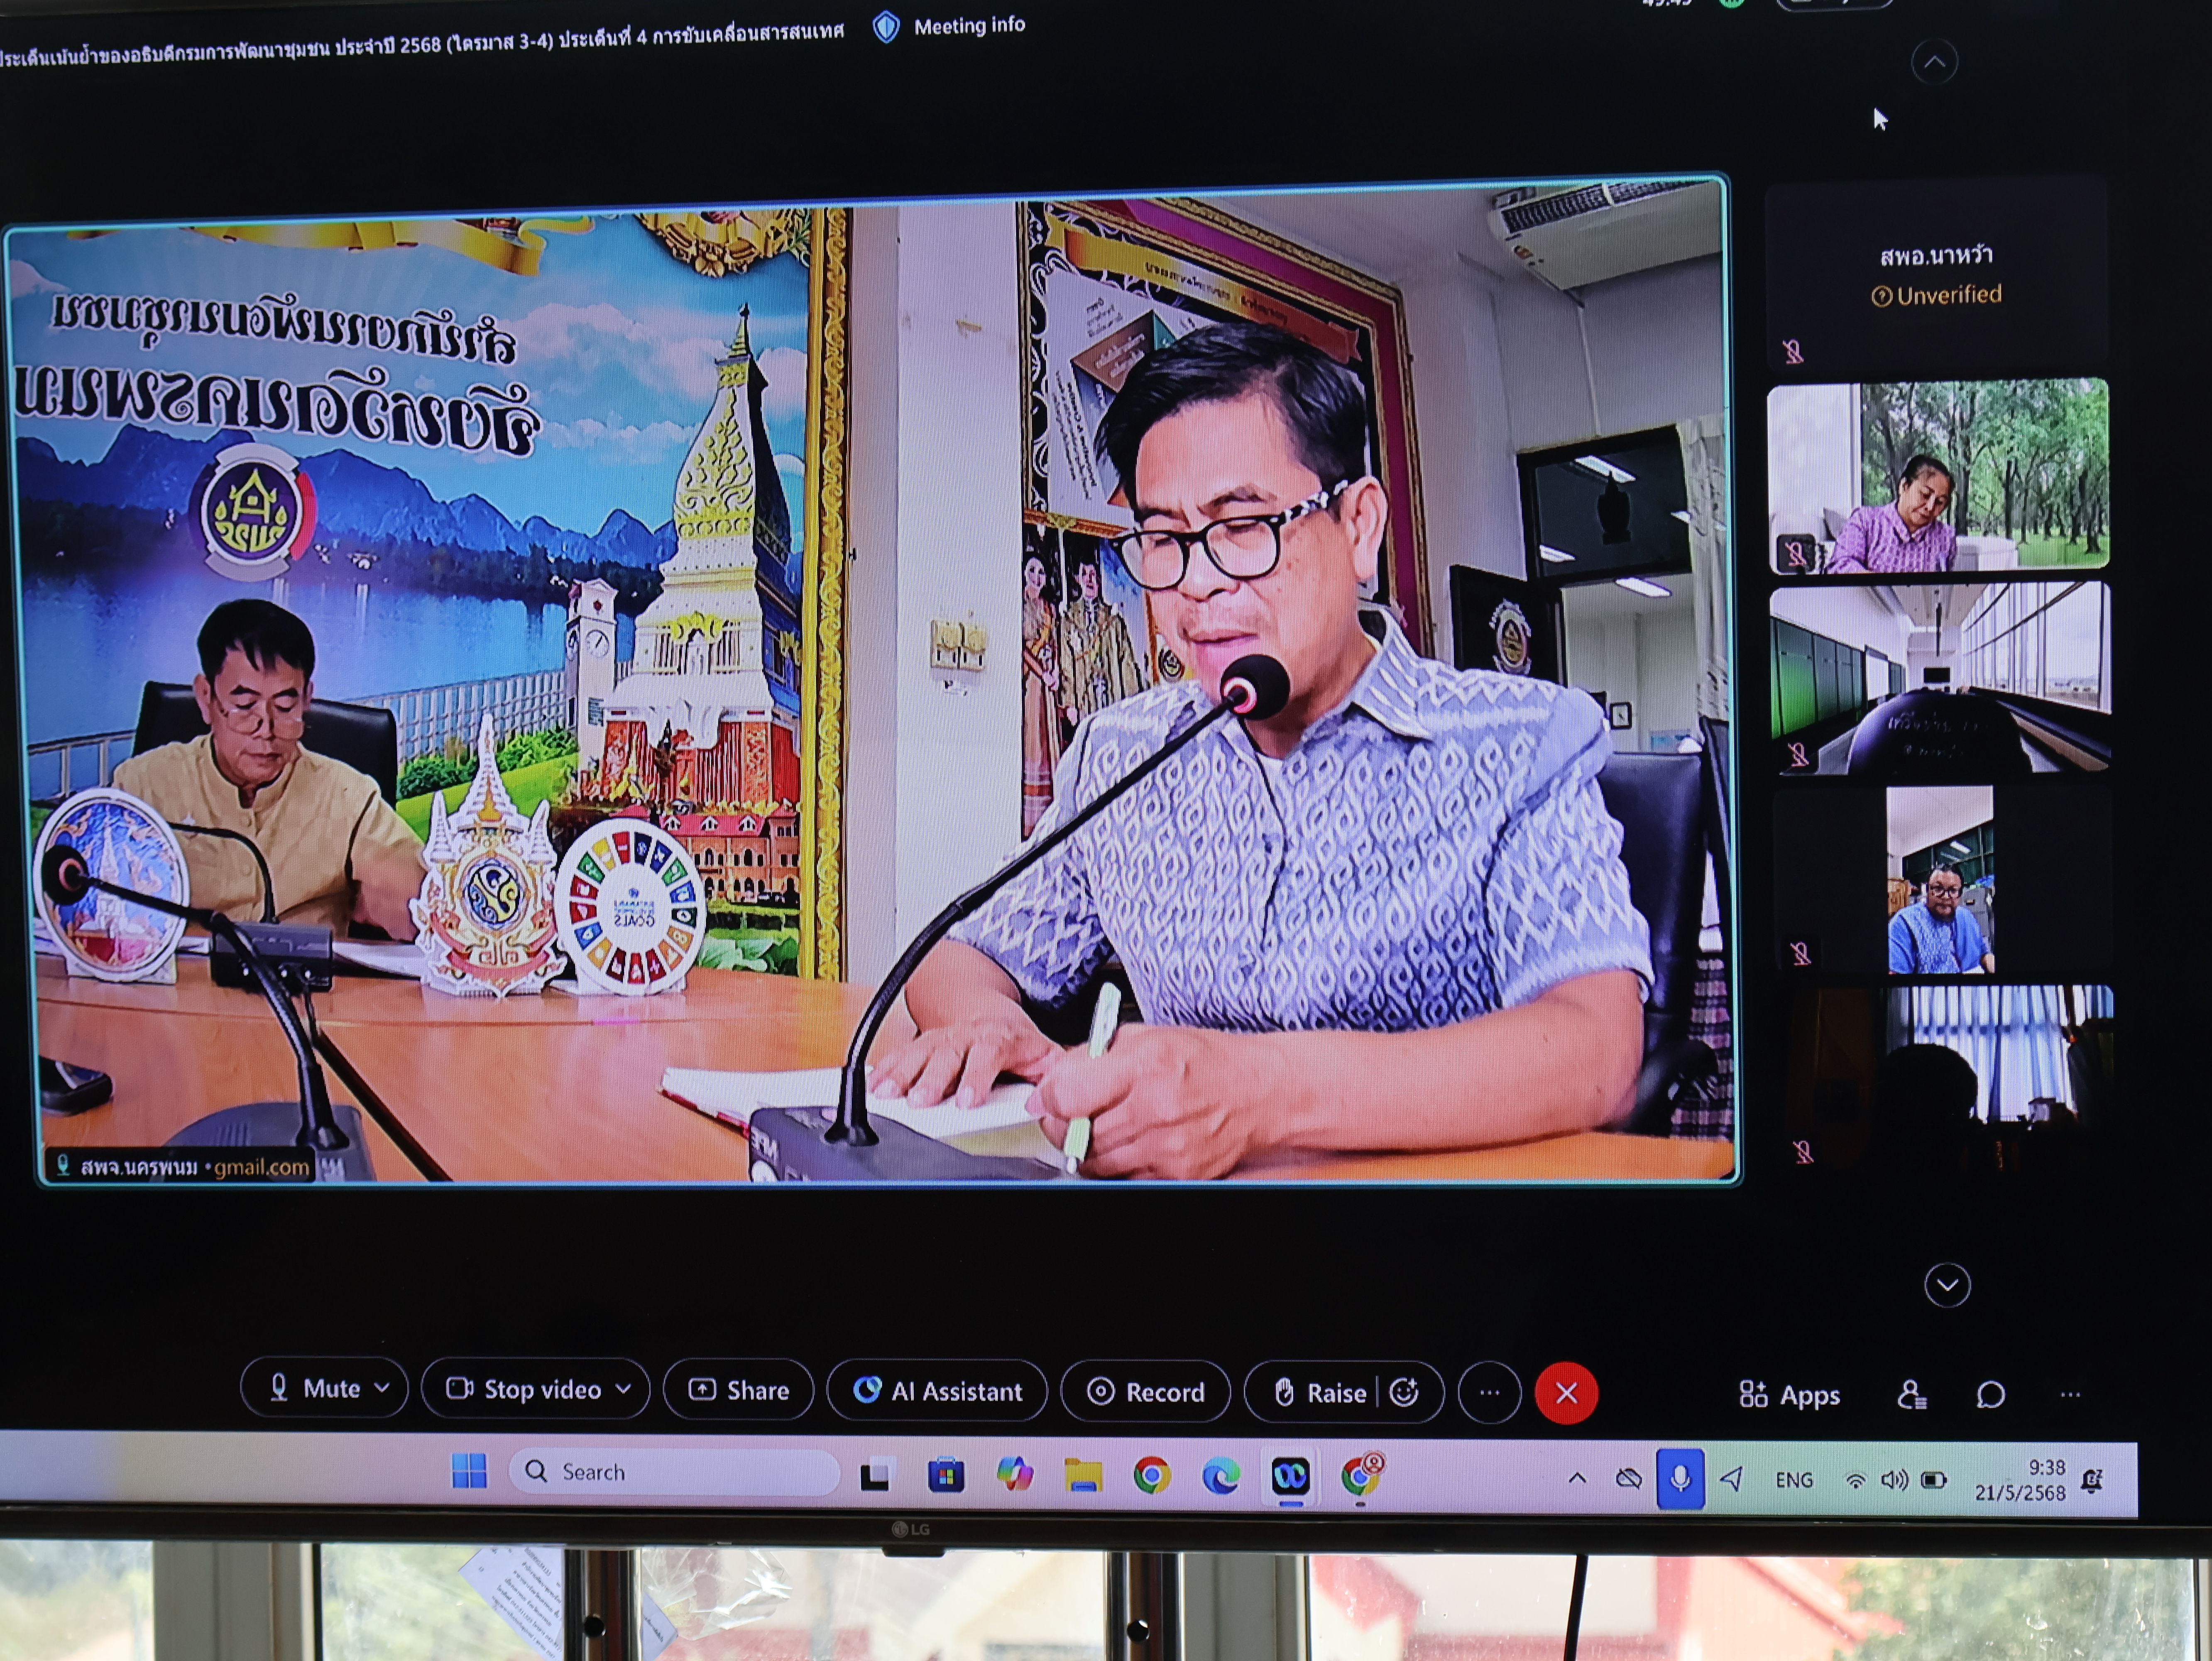This screenshot has width=2212, height=1661.
Task: Open the AI Assistant
Action: [937, 1391]
